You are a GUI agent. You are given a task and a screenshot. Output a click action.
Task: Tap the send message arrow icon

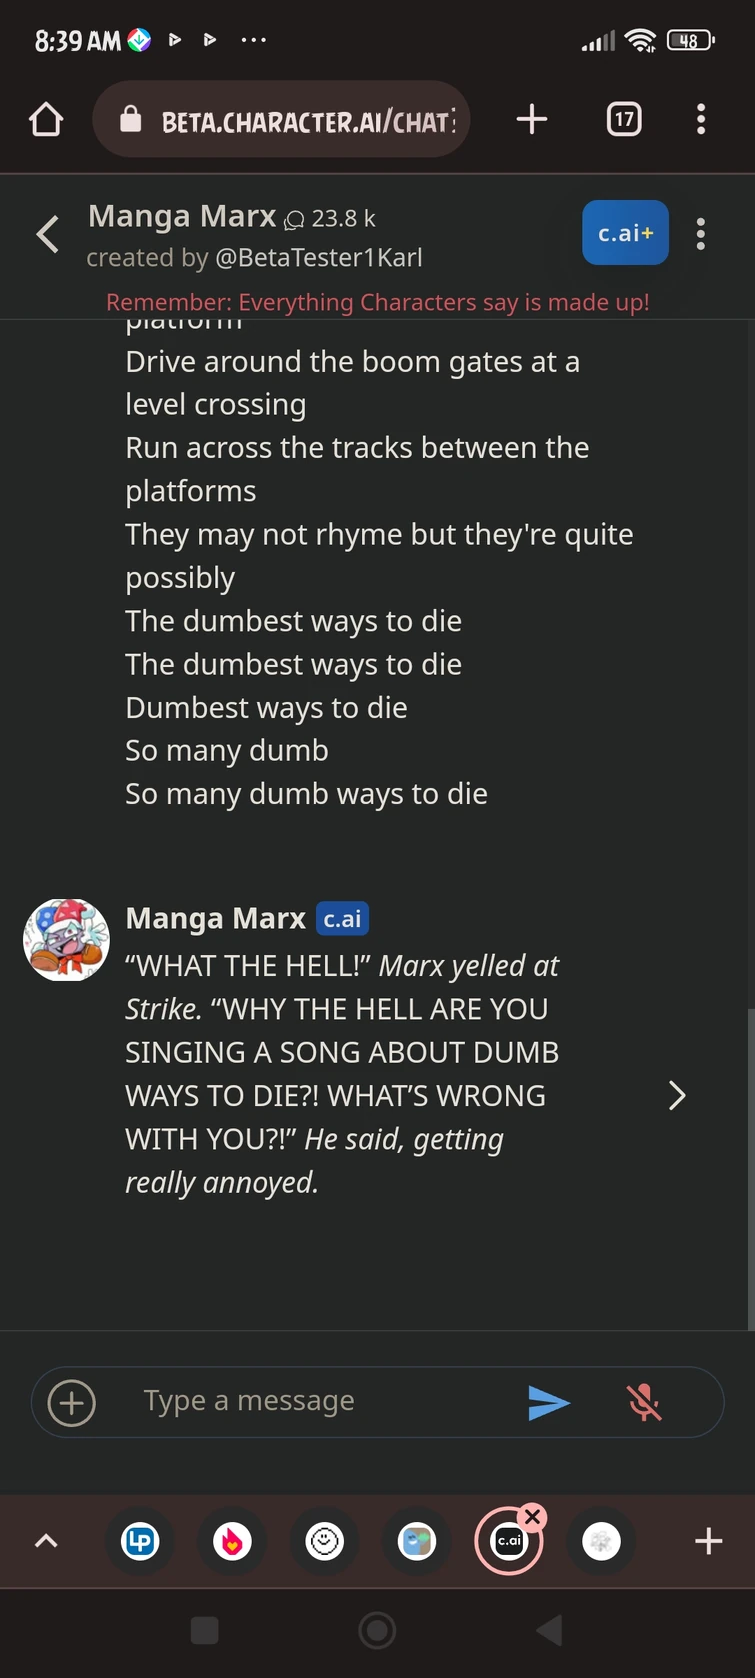(x=548, y=1402)
